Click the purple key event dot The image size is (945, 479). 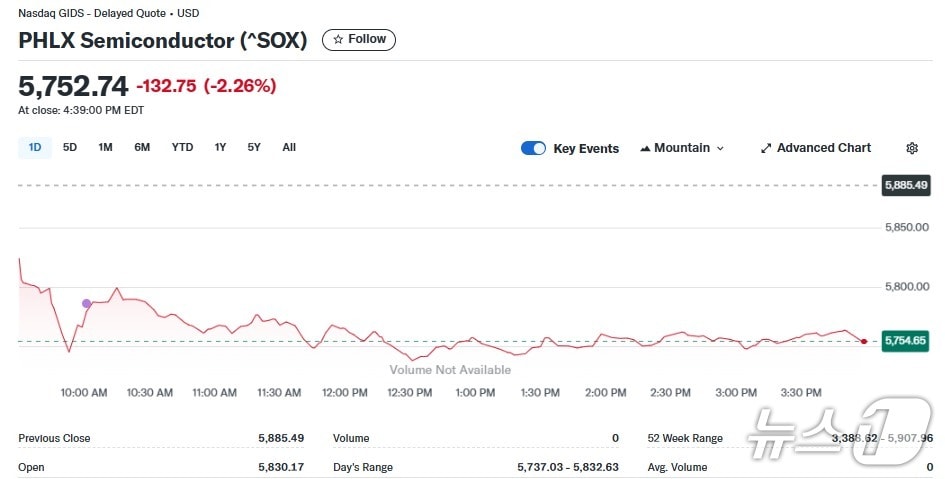pyautogui.click(x=87, y=303)
